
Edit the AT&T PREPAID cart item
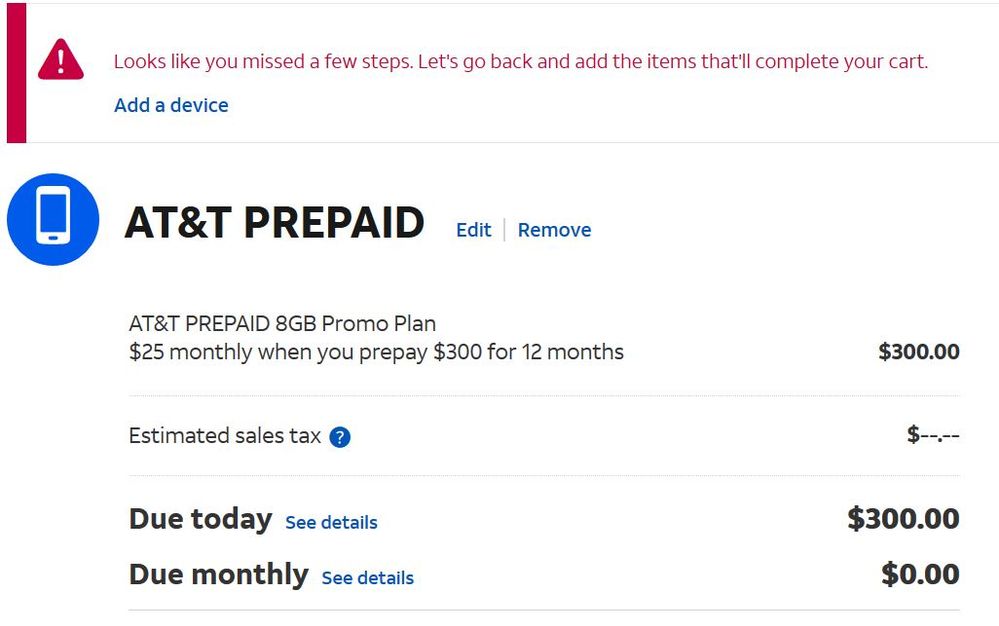[x=473, y=230]
